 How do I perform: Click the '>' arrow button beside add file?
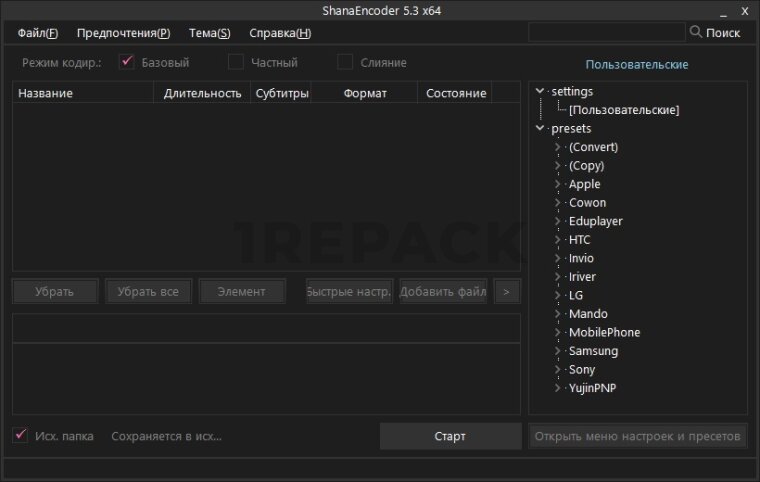(x=507, y=291)
